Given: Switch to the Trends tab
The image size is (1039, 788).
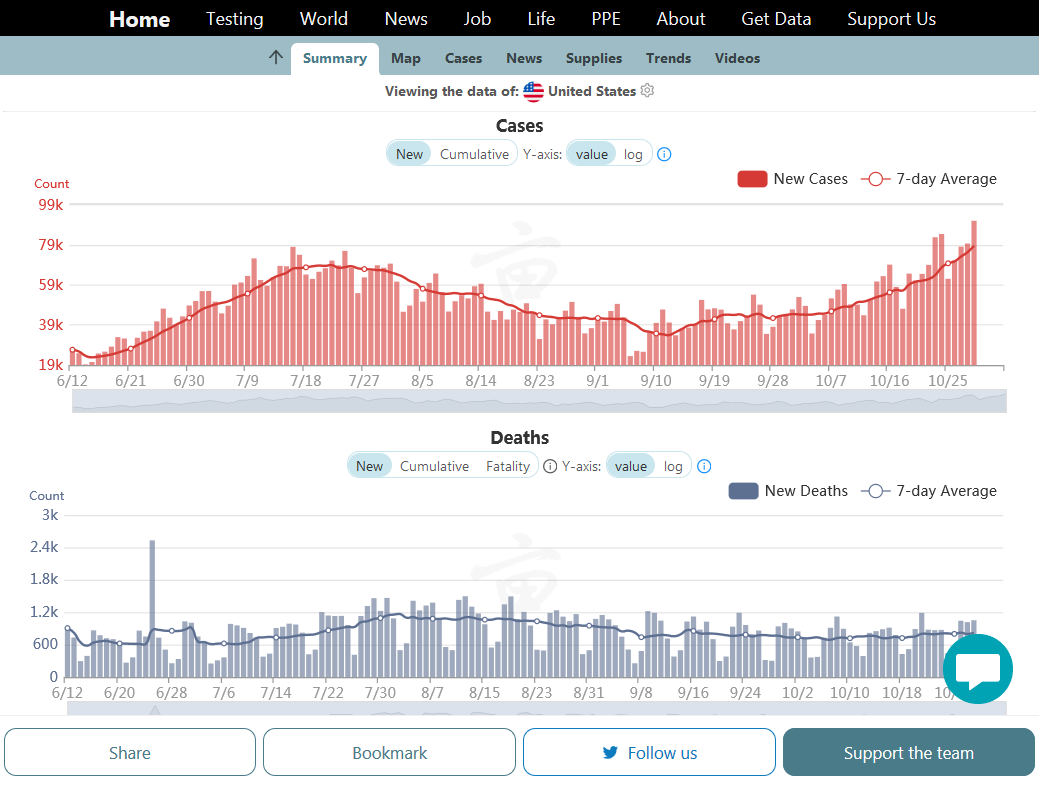Looking at the screenshot, I should [x=668, y=58].
